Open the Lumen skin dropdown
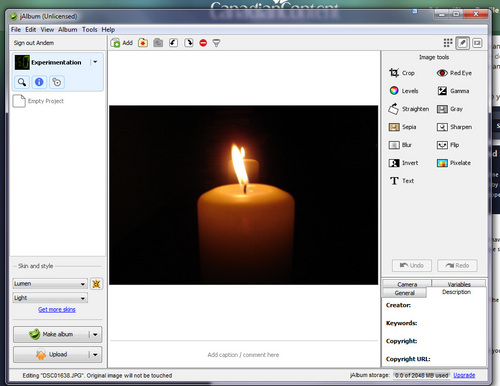Viewport: 500px width, 386px height. click(x=50, y=284)
